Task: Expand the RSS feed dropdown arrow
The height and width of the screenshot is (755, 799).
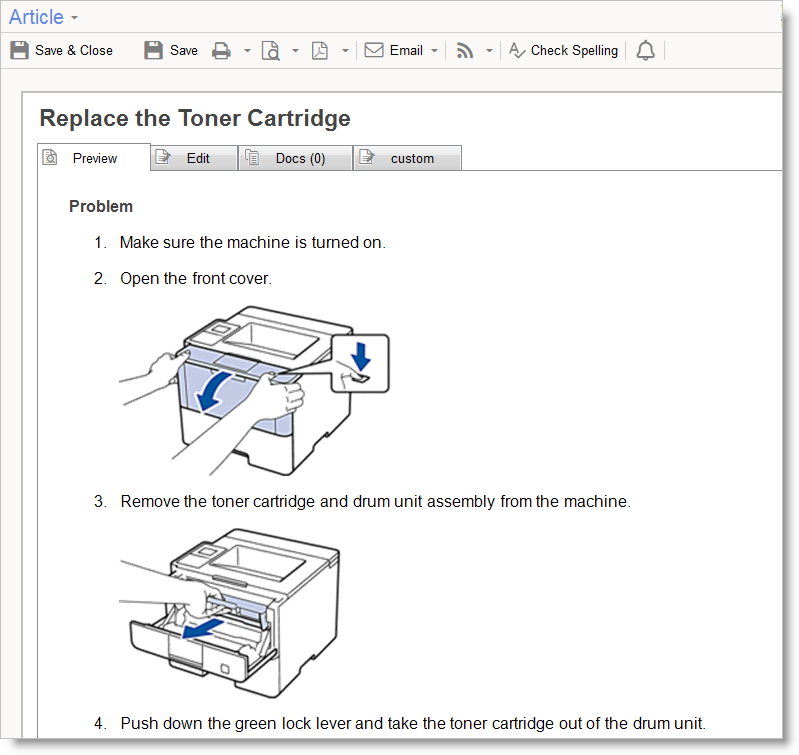Action: coord(489,50)
